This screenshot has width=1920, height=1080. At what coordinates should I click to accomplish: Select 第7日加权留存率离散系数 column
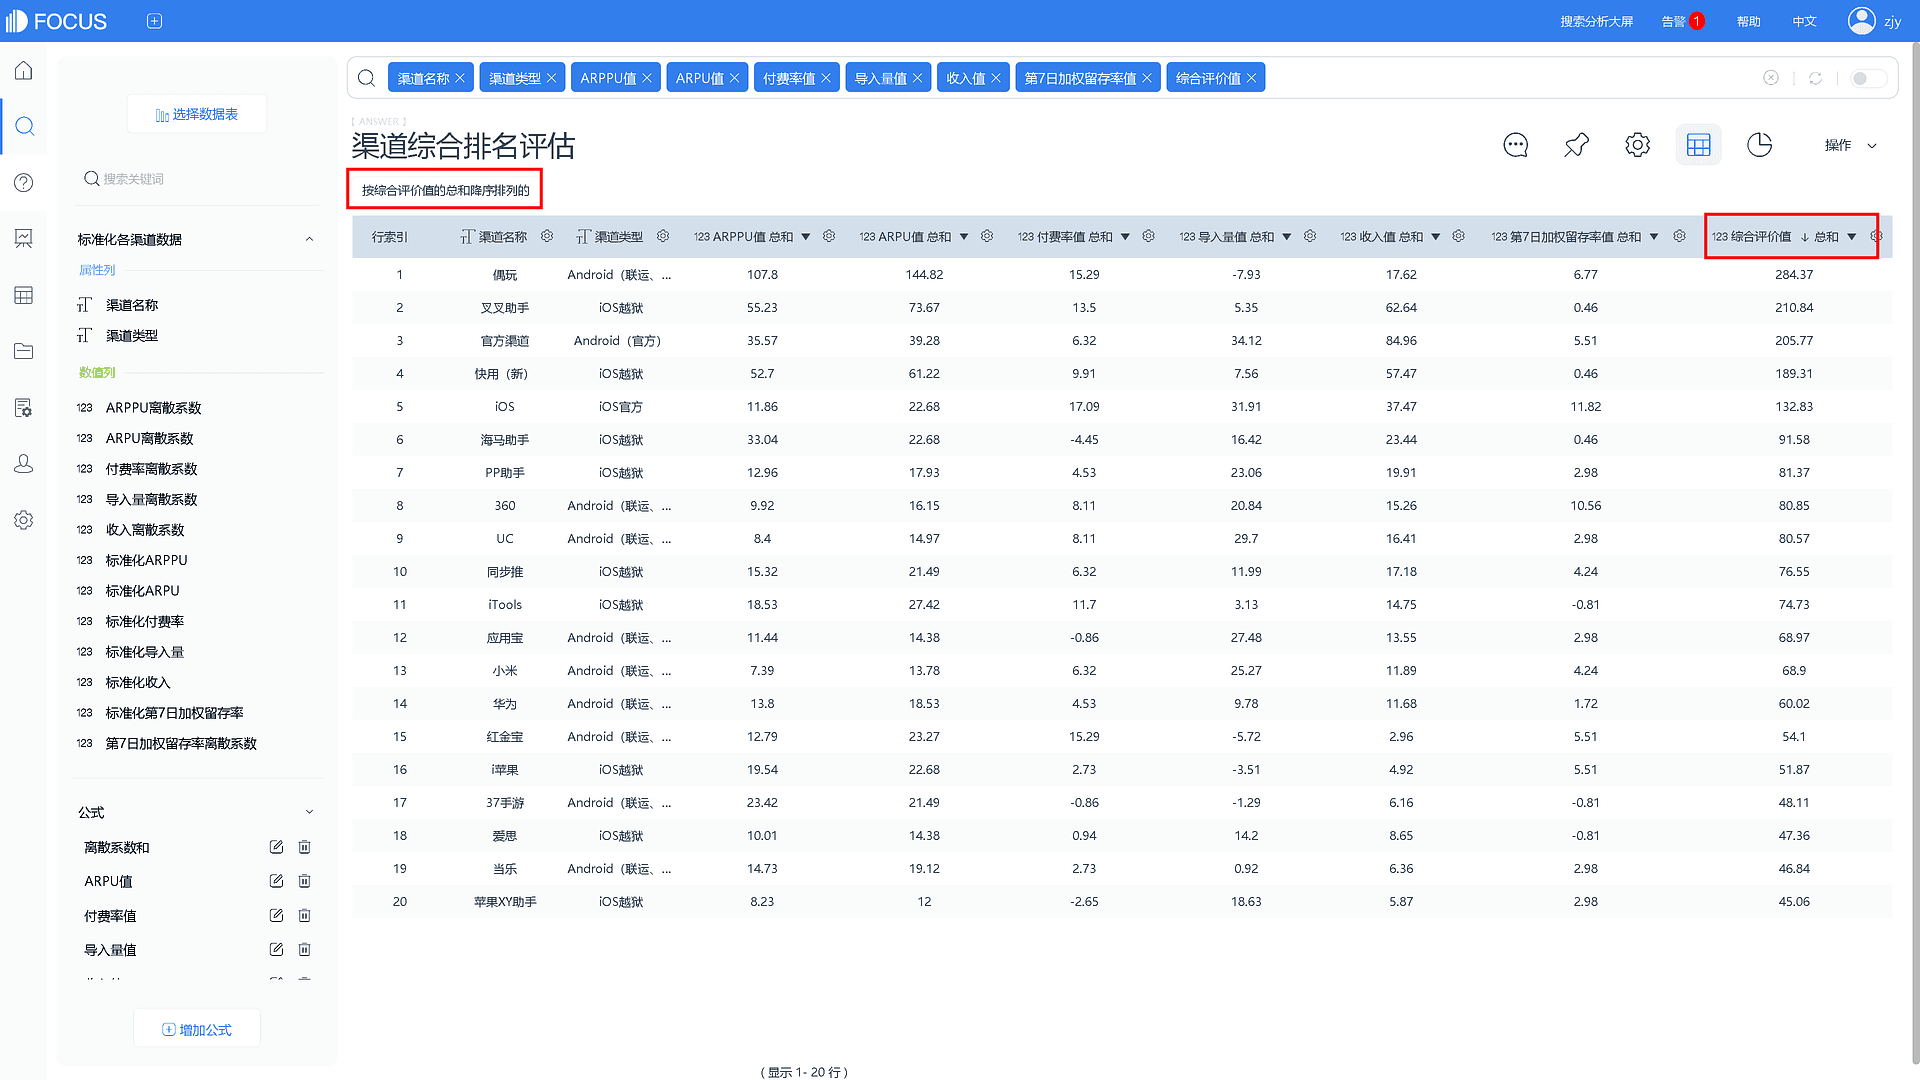[181, 743]
